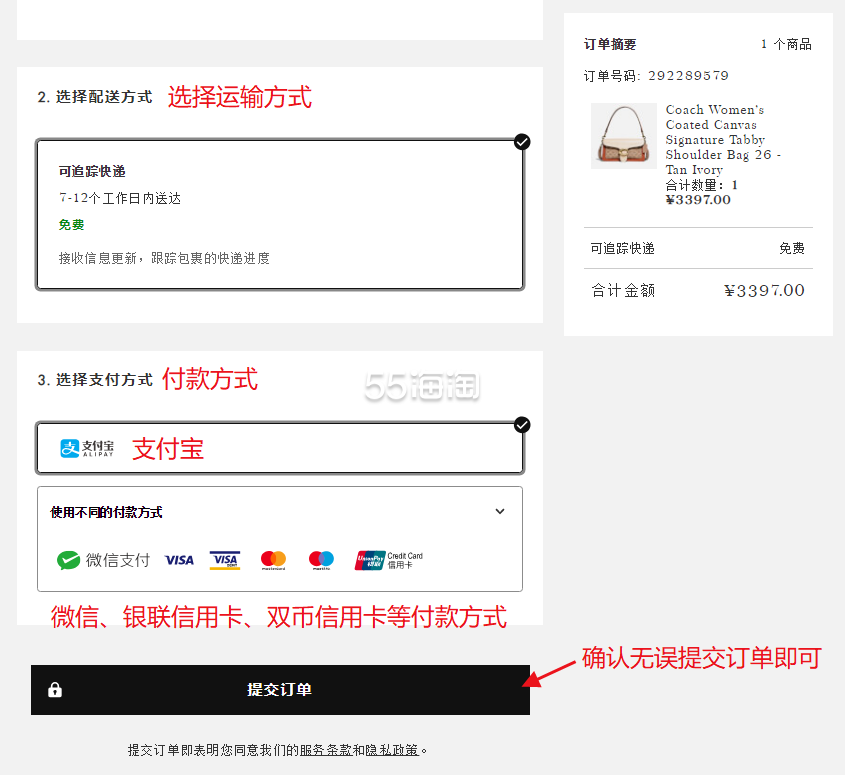Click the 接收信息更新 tracking description text
This screenshot has height=775, width=845.
pos(164,258)
